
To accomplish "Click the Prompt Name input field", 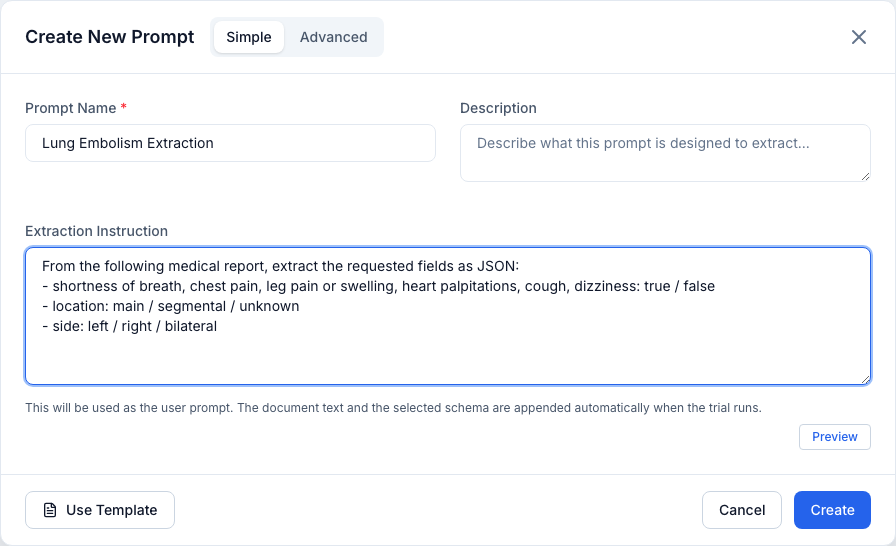I will tap(230, 143).
